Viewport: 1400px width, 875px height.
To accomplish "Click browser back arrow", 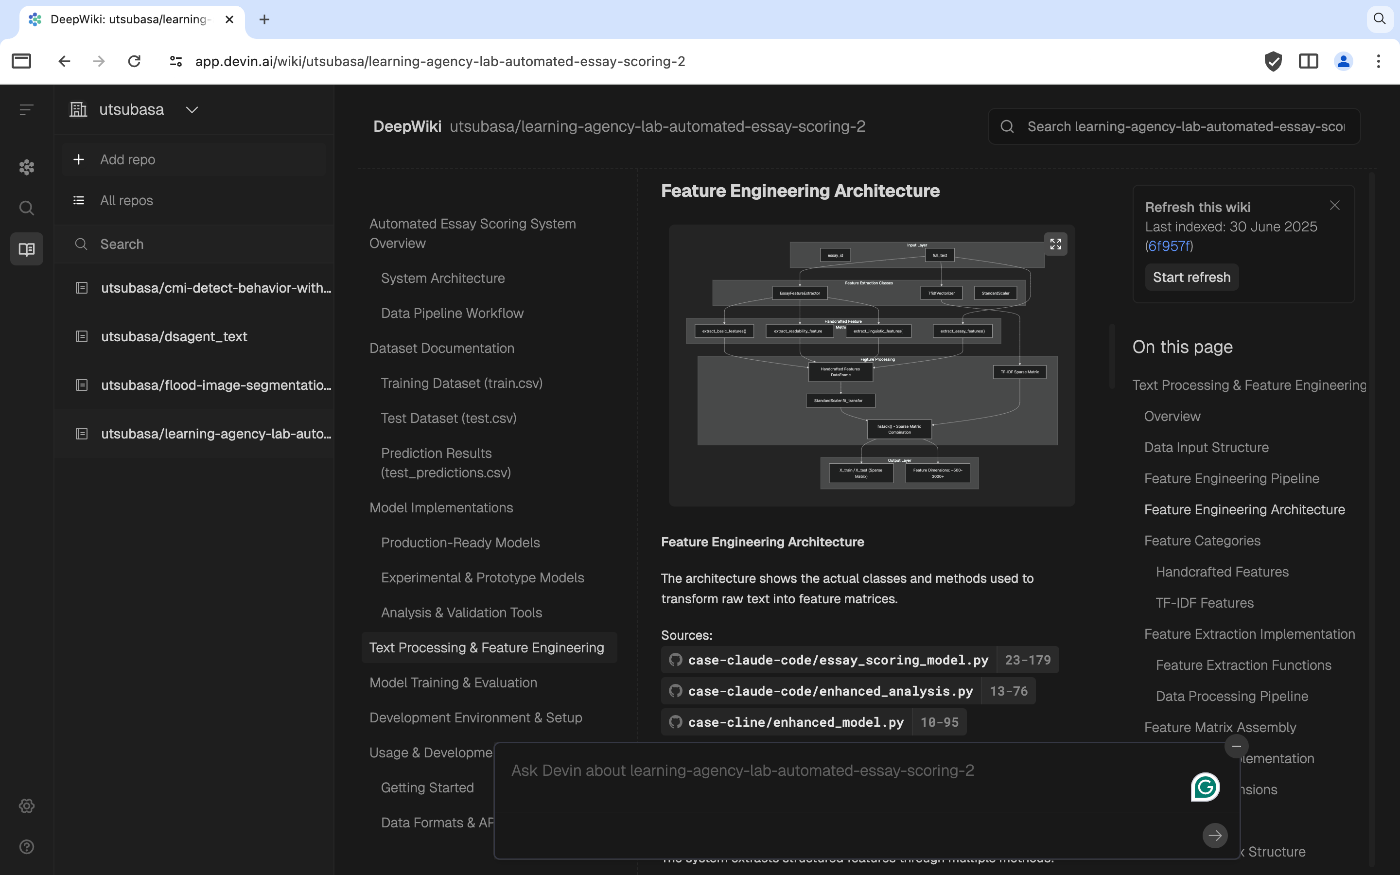I will pyautogui.click(x=64, y=61).
